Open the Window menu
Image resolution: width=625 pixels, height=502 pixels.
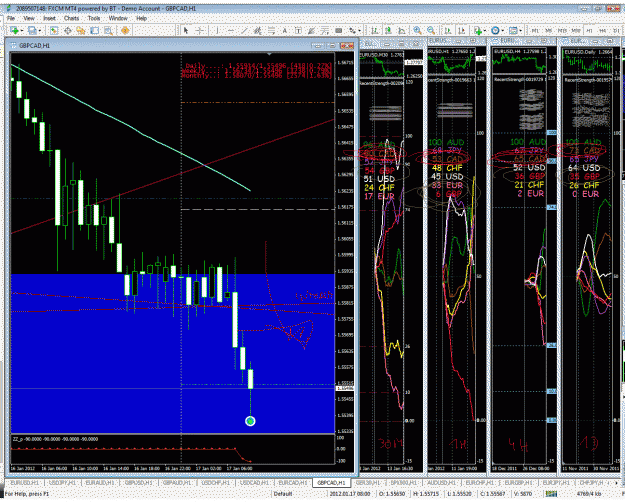pyautogui.click(x=118, y=18)
